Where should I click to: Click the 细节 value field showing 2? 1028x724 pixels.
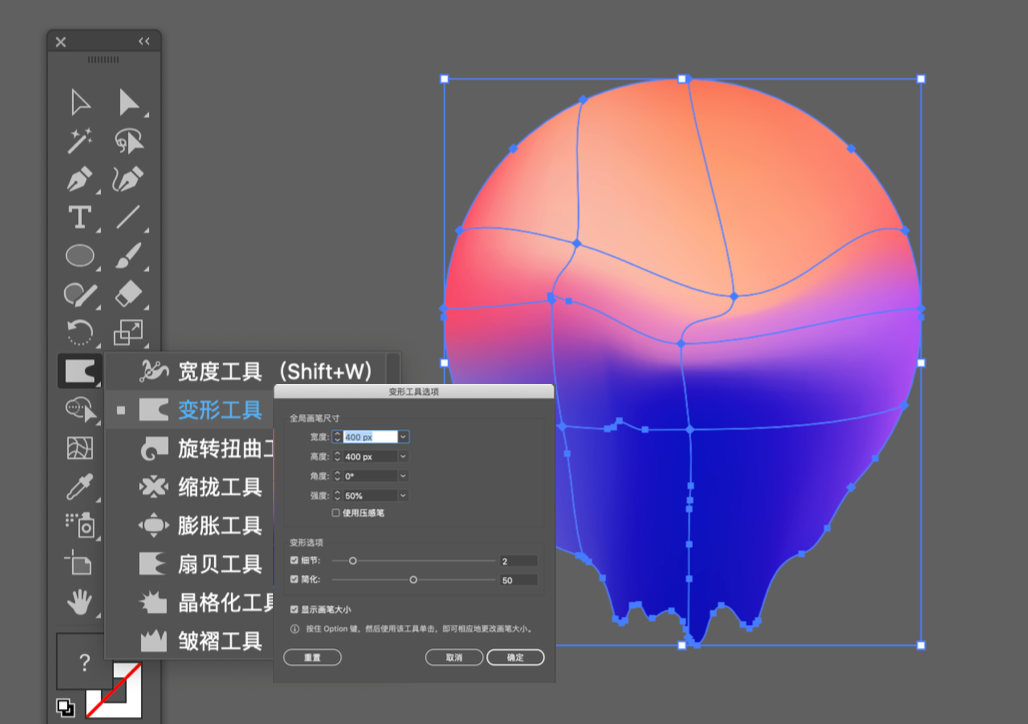tap(519, 561)
